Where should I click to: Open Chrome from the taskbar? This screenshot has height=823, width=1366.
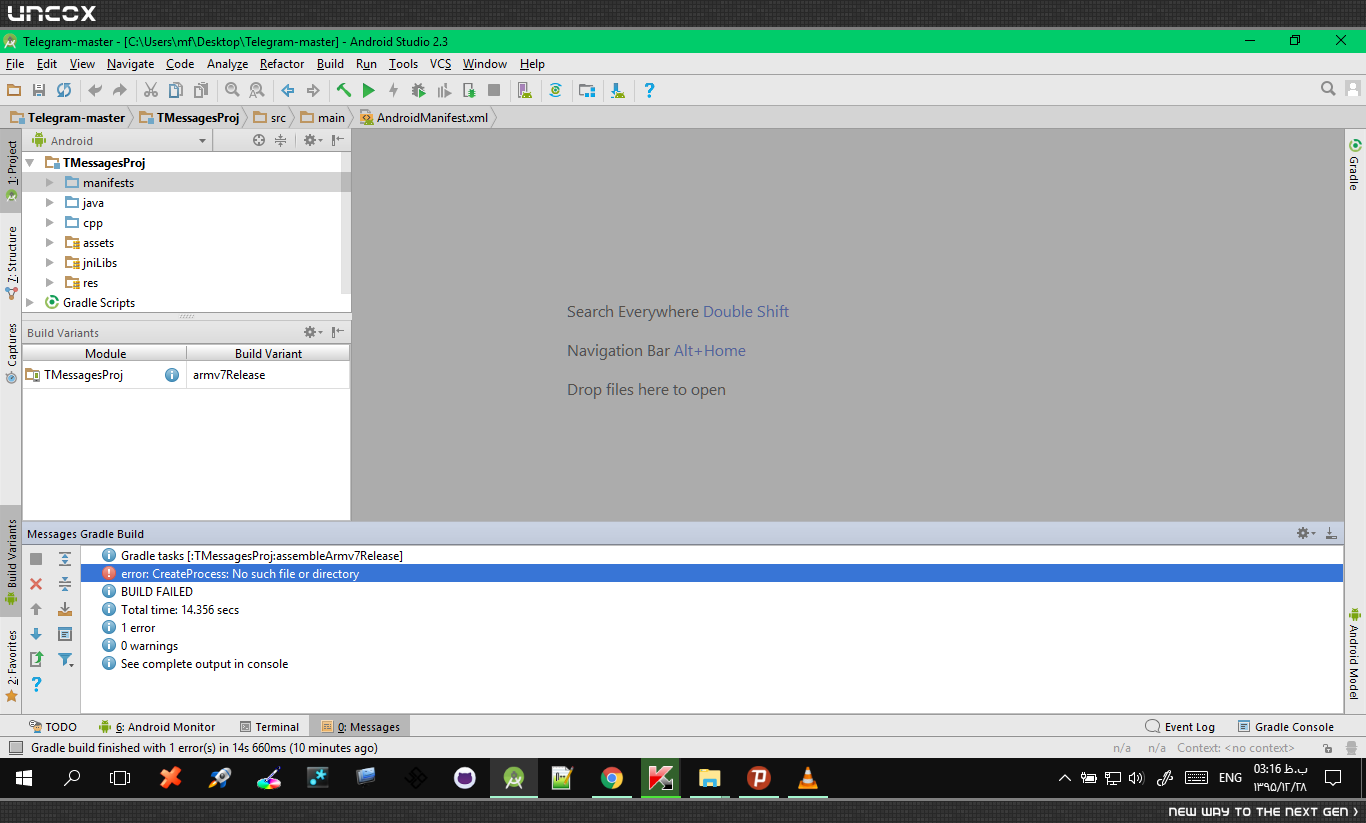pyautogui.click(x=611, y=778)
